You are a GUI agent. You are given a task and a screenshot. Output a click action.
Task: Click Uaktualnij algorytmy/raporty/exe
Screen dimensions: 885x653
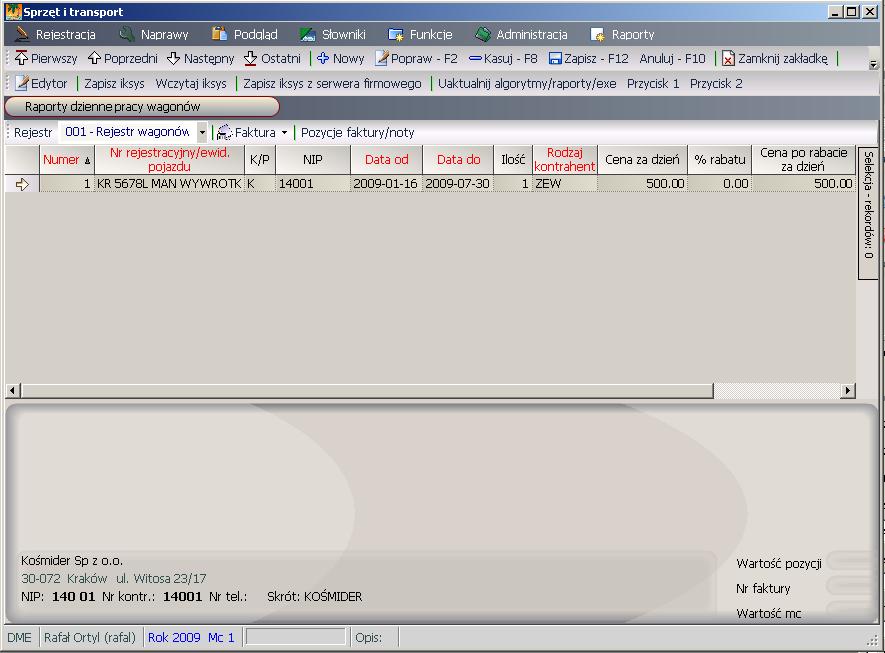pyautogui.click(x=527, y=84)
